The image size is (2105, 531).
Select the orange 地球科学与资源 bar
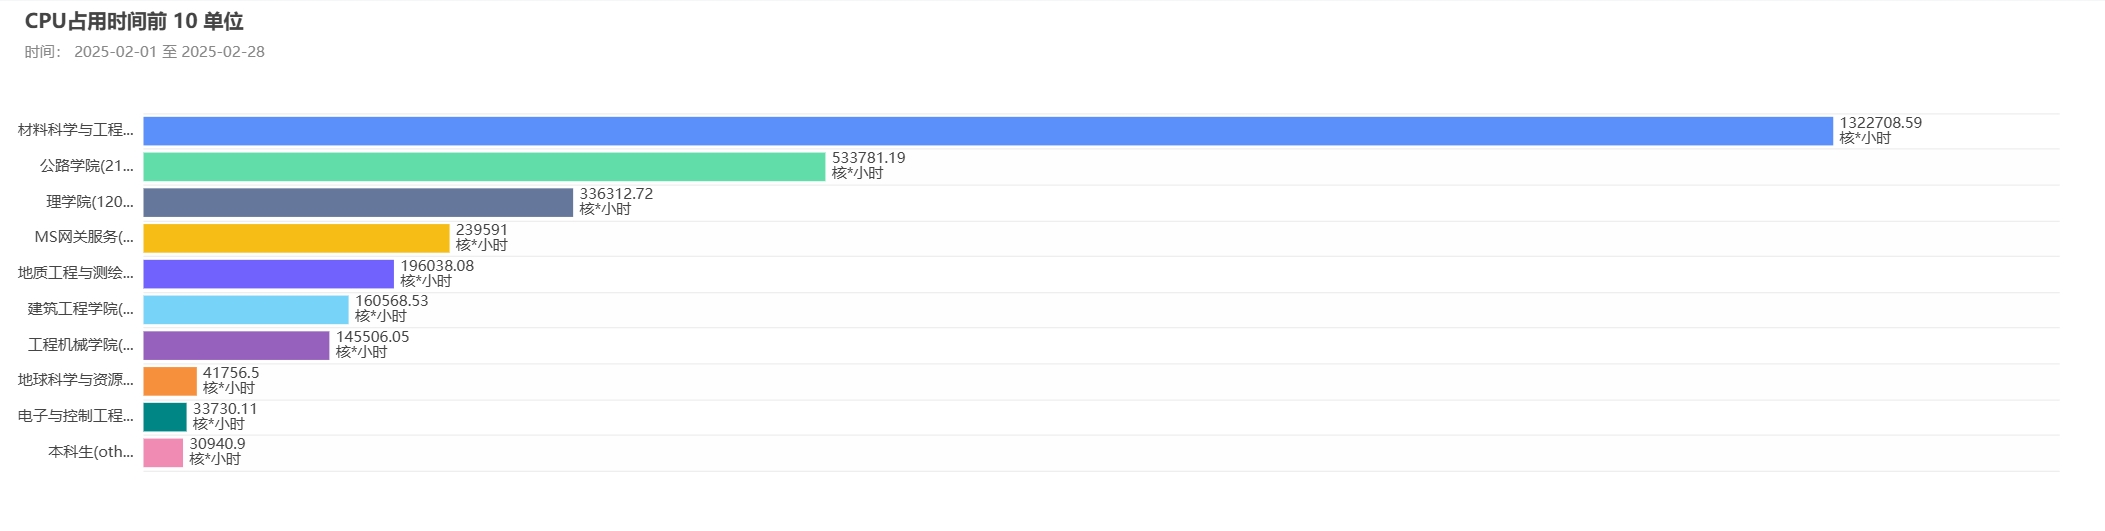(170, 381)
